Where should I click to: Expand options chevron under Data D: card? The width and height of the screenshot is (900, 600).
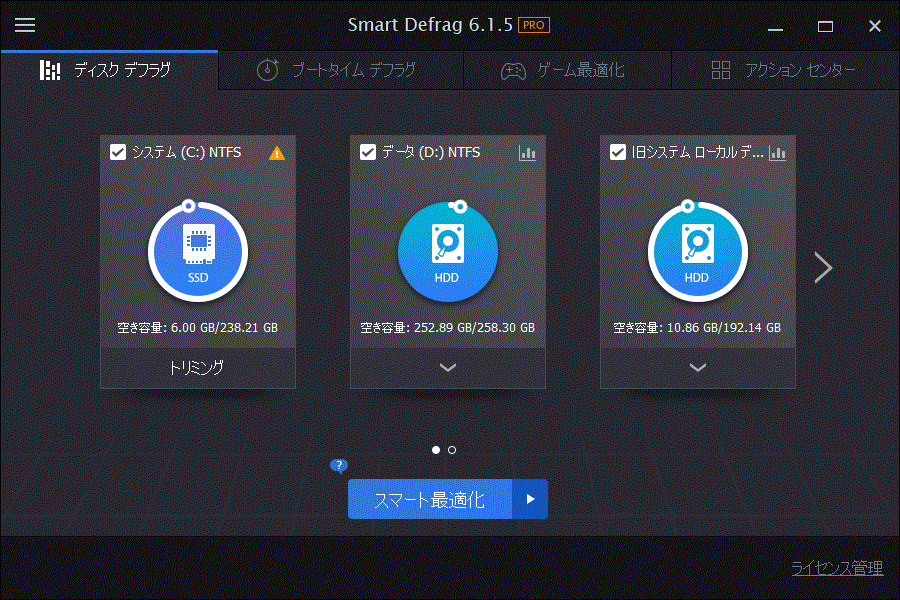[x=448, y=367]
